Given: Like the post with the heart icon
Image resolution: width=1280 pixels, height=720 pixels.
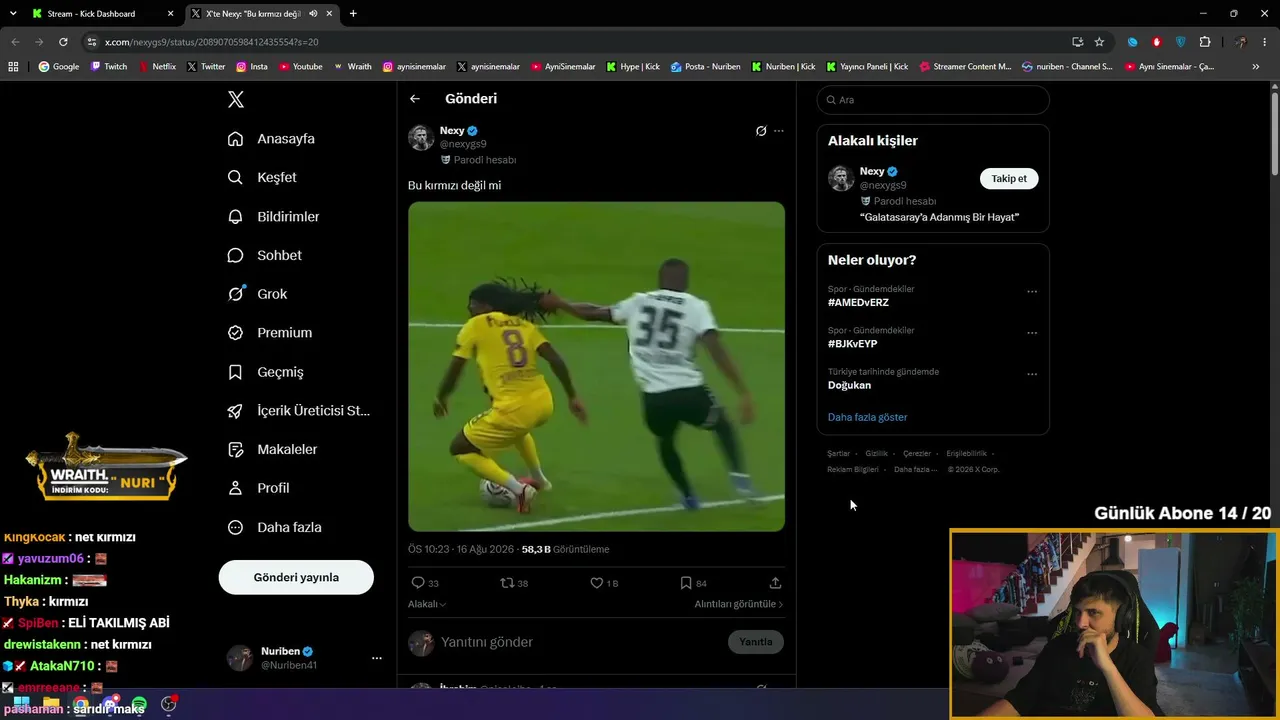Looking at the screenshot, I should (597, 583).
